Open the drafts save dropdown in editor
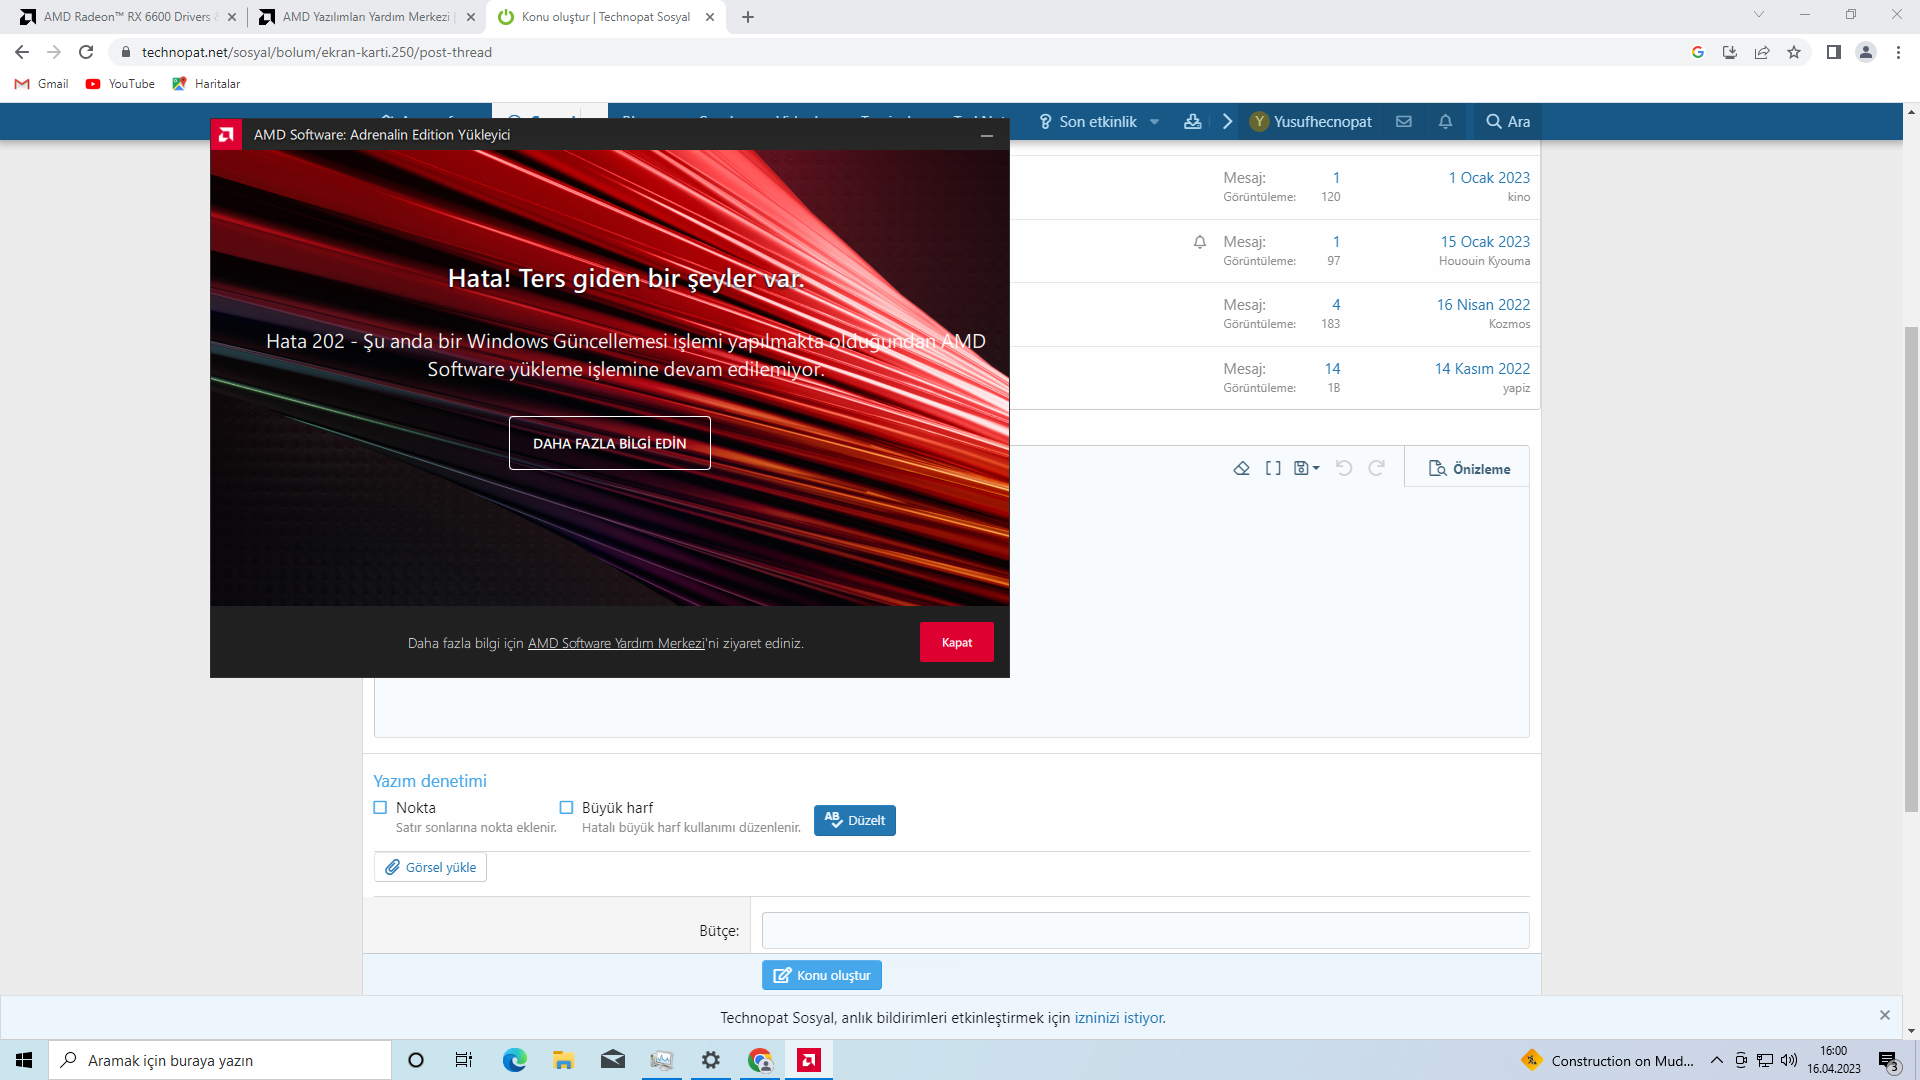1920x1080 pixels. pyautogui.click(x=1306, y=468)
